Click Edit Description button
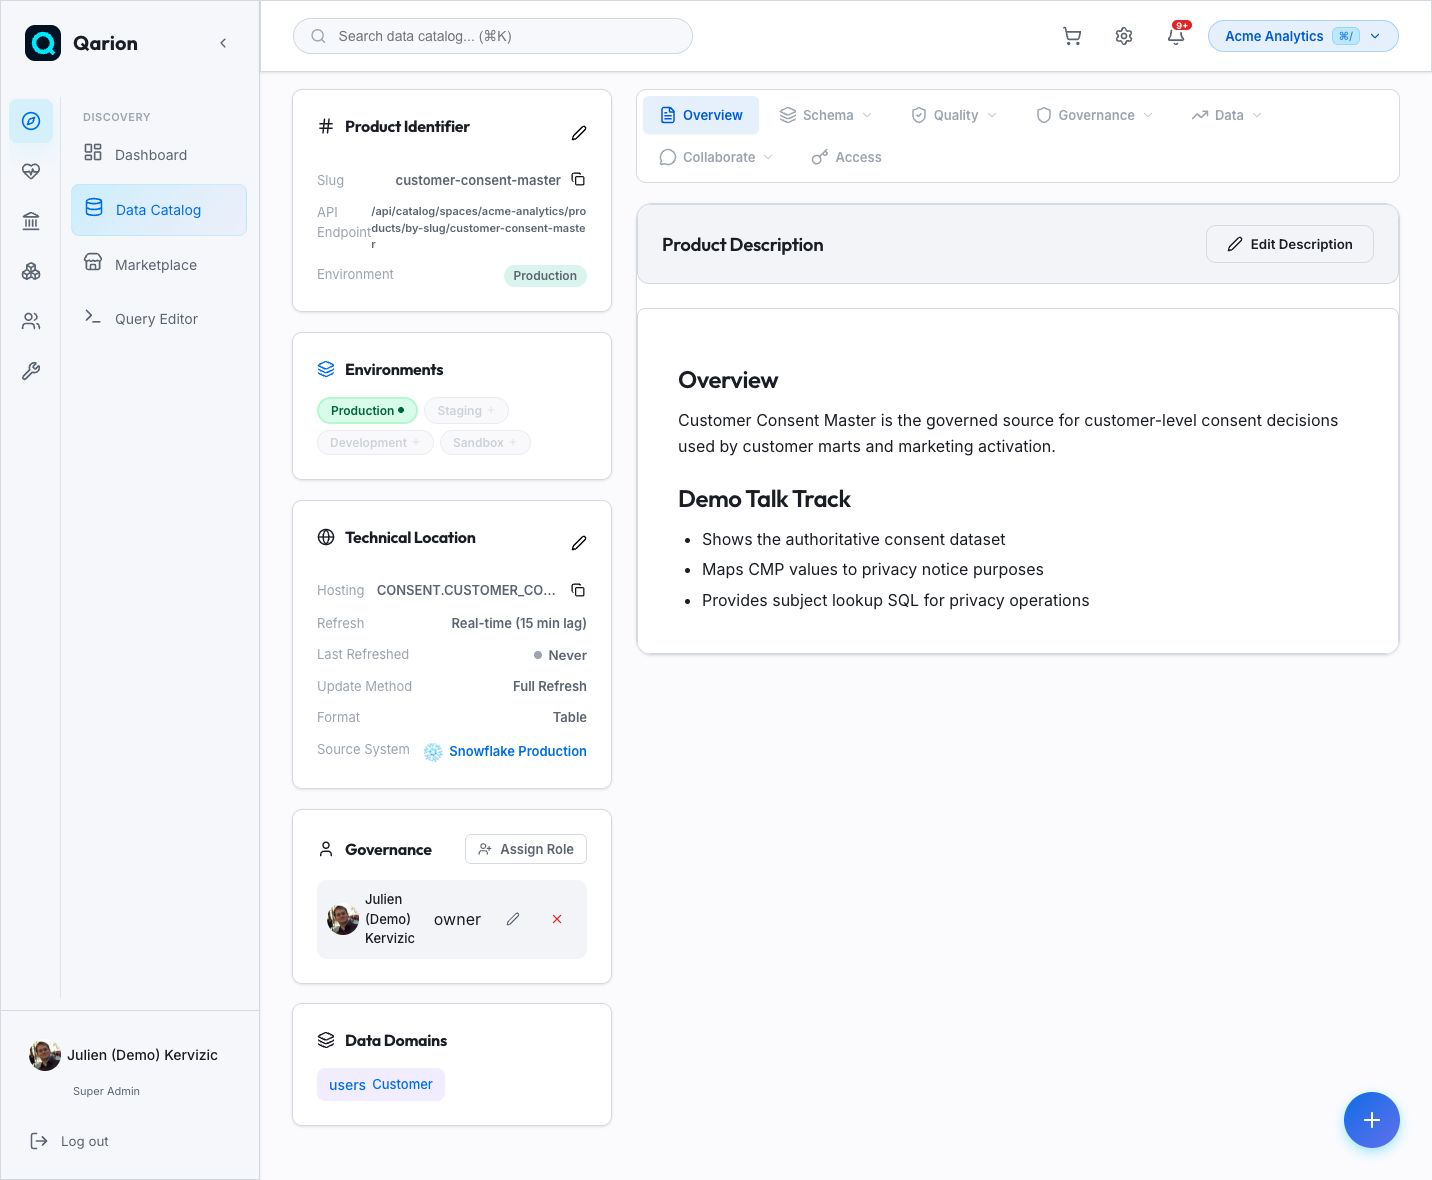 point(1289,244)
